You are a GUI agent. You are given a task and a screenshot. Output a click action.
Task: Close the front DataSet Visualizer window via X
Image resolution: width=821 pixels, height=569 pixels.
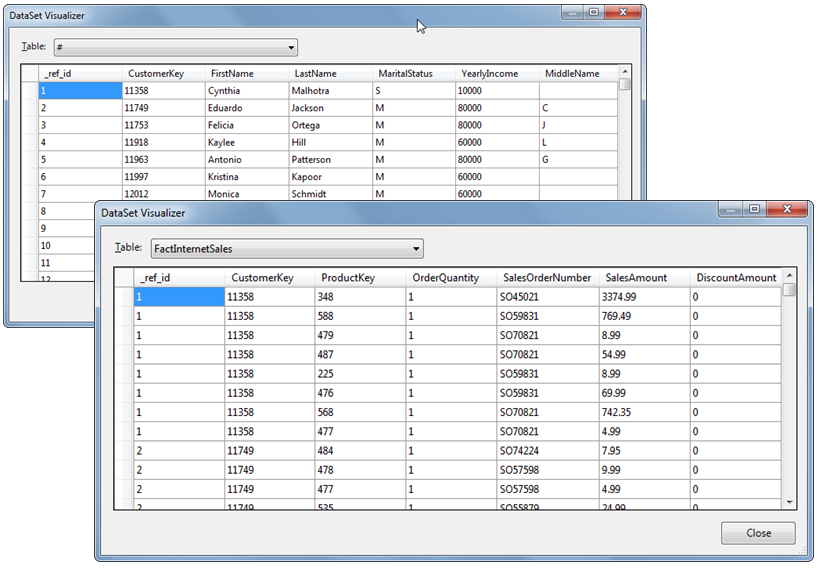[x=787, y=209]
